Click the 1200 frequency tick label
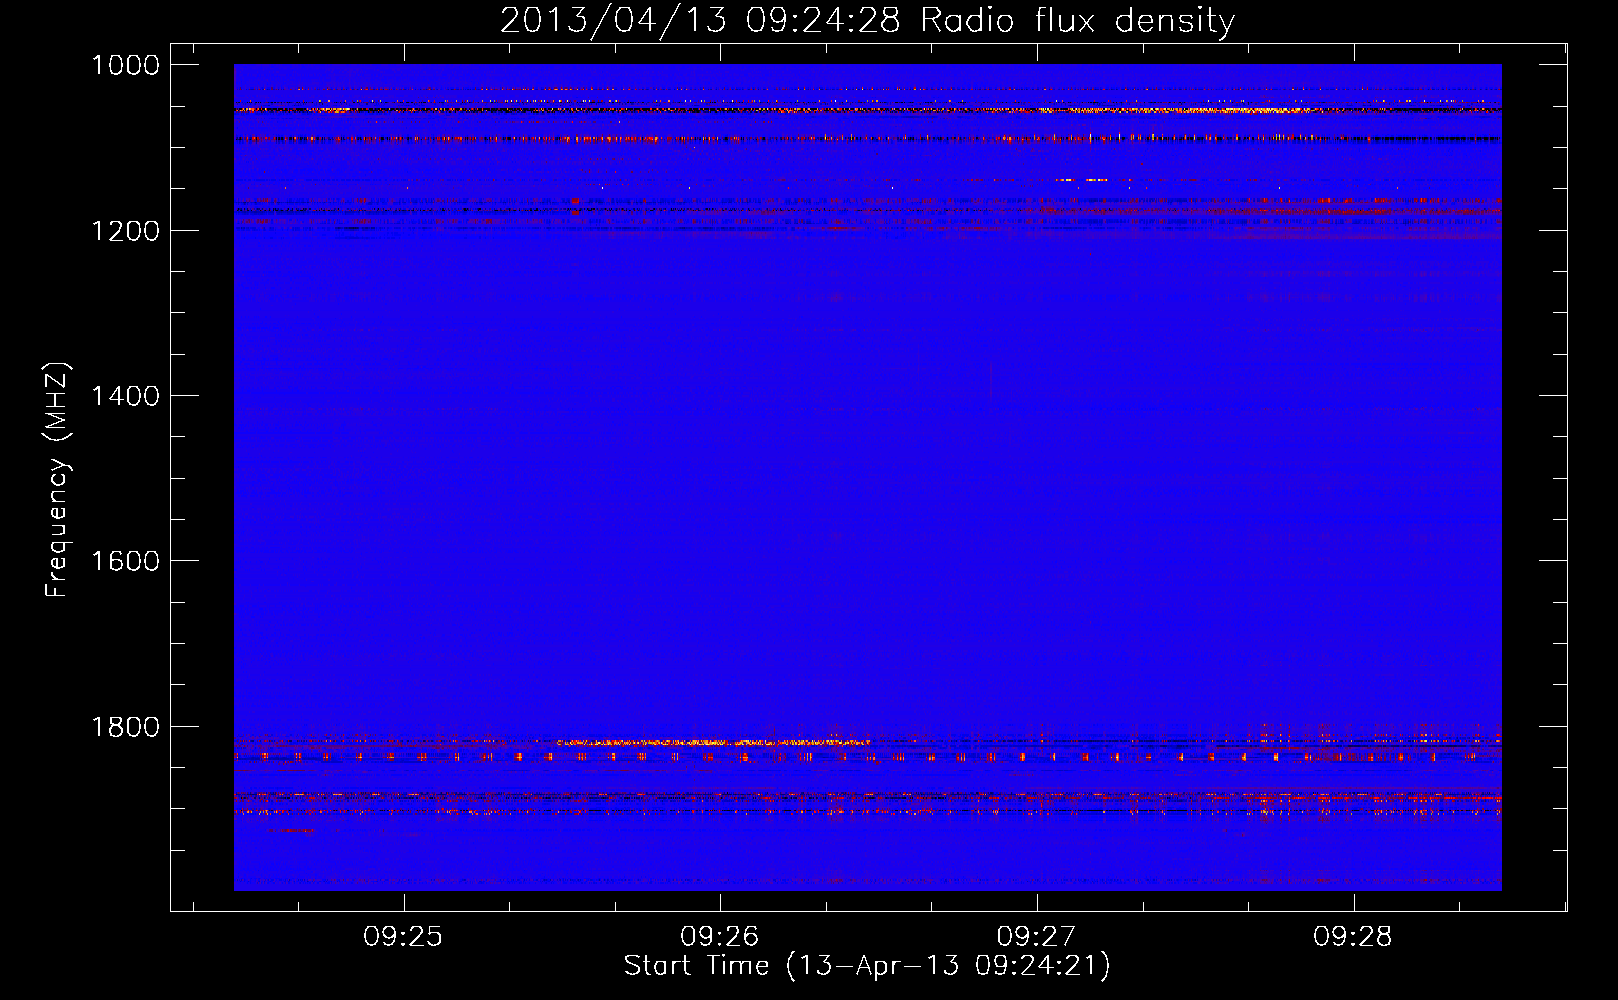 point(125,231)
